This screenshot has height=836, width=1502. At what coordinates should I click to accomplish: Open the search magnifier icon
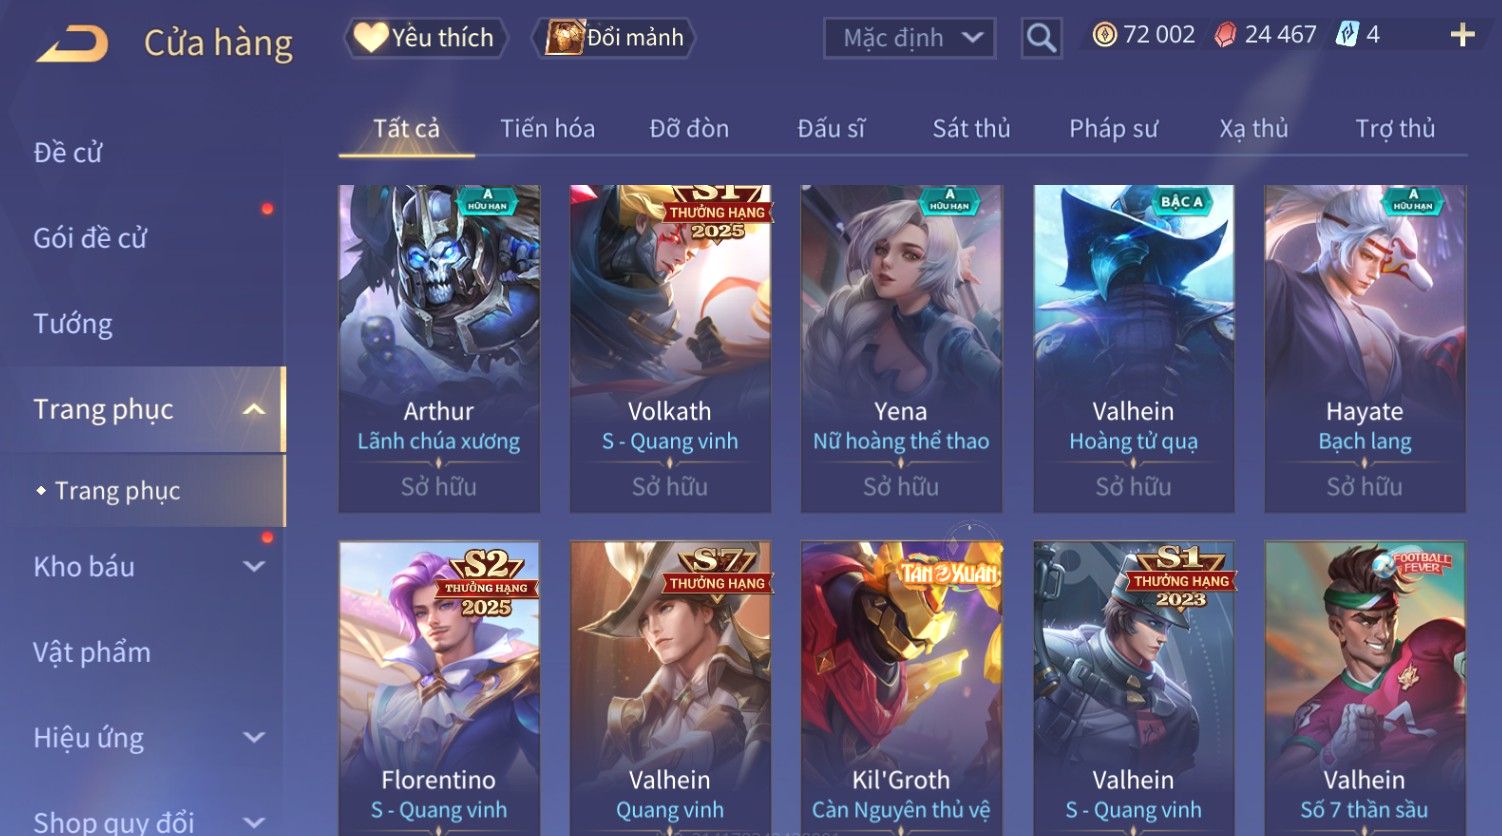click(x=1041, y=39)
